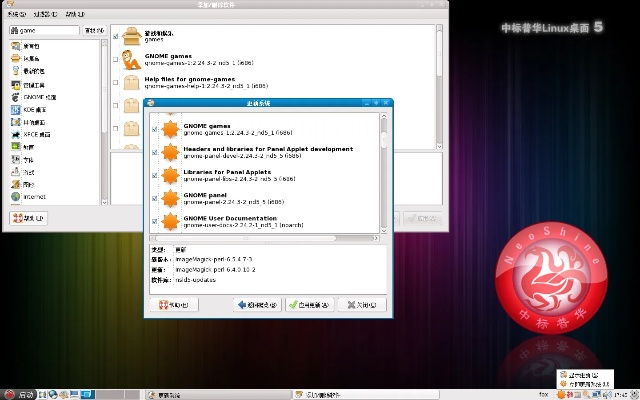
Task: Click the blue-arrow back to overview button
Action: (257, 305)
